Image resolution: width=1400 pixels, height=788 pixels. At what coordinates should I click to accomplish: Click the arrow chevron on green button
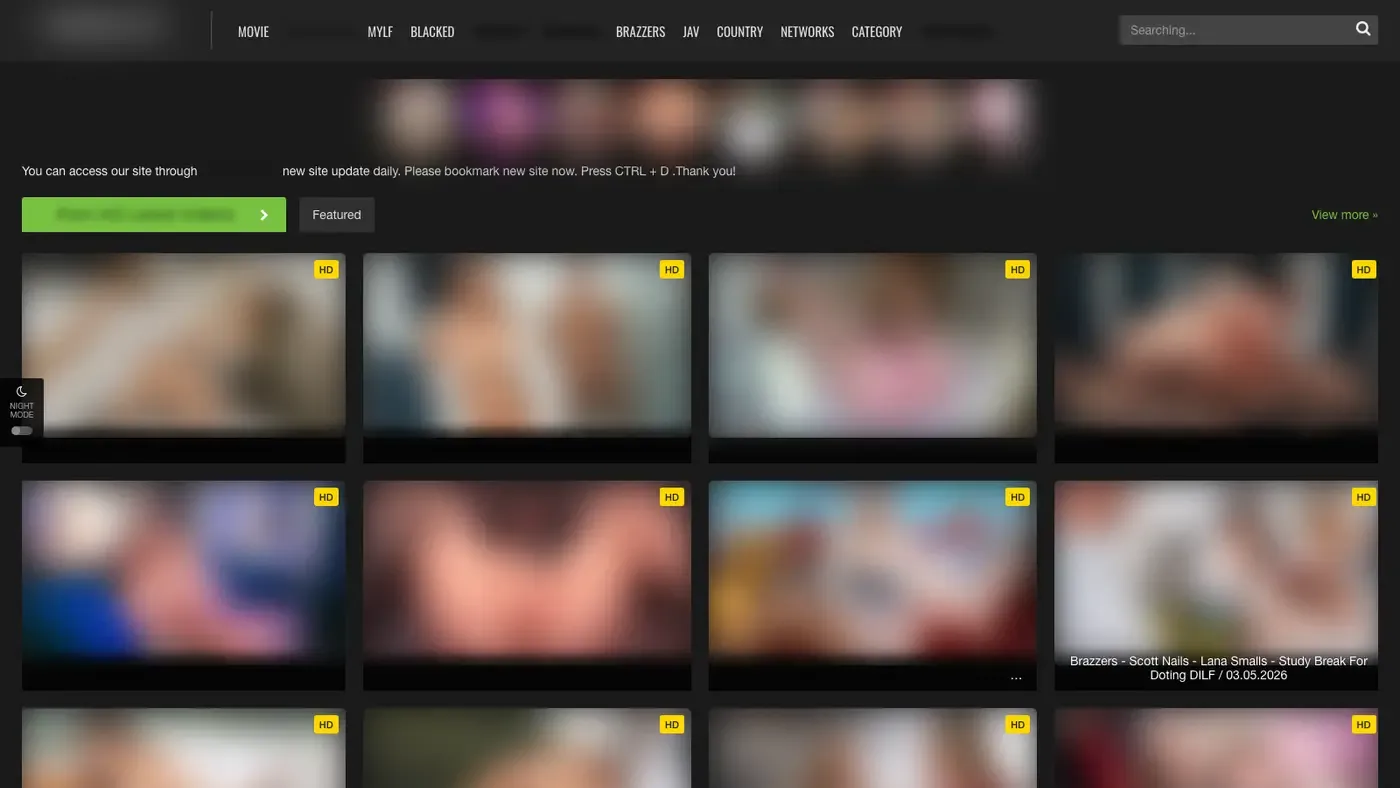(x=264, y=215)
